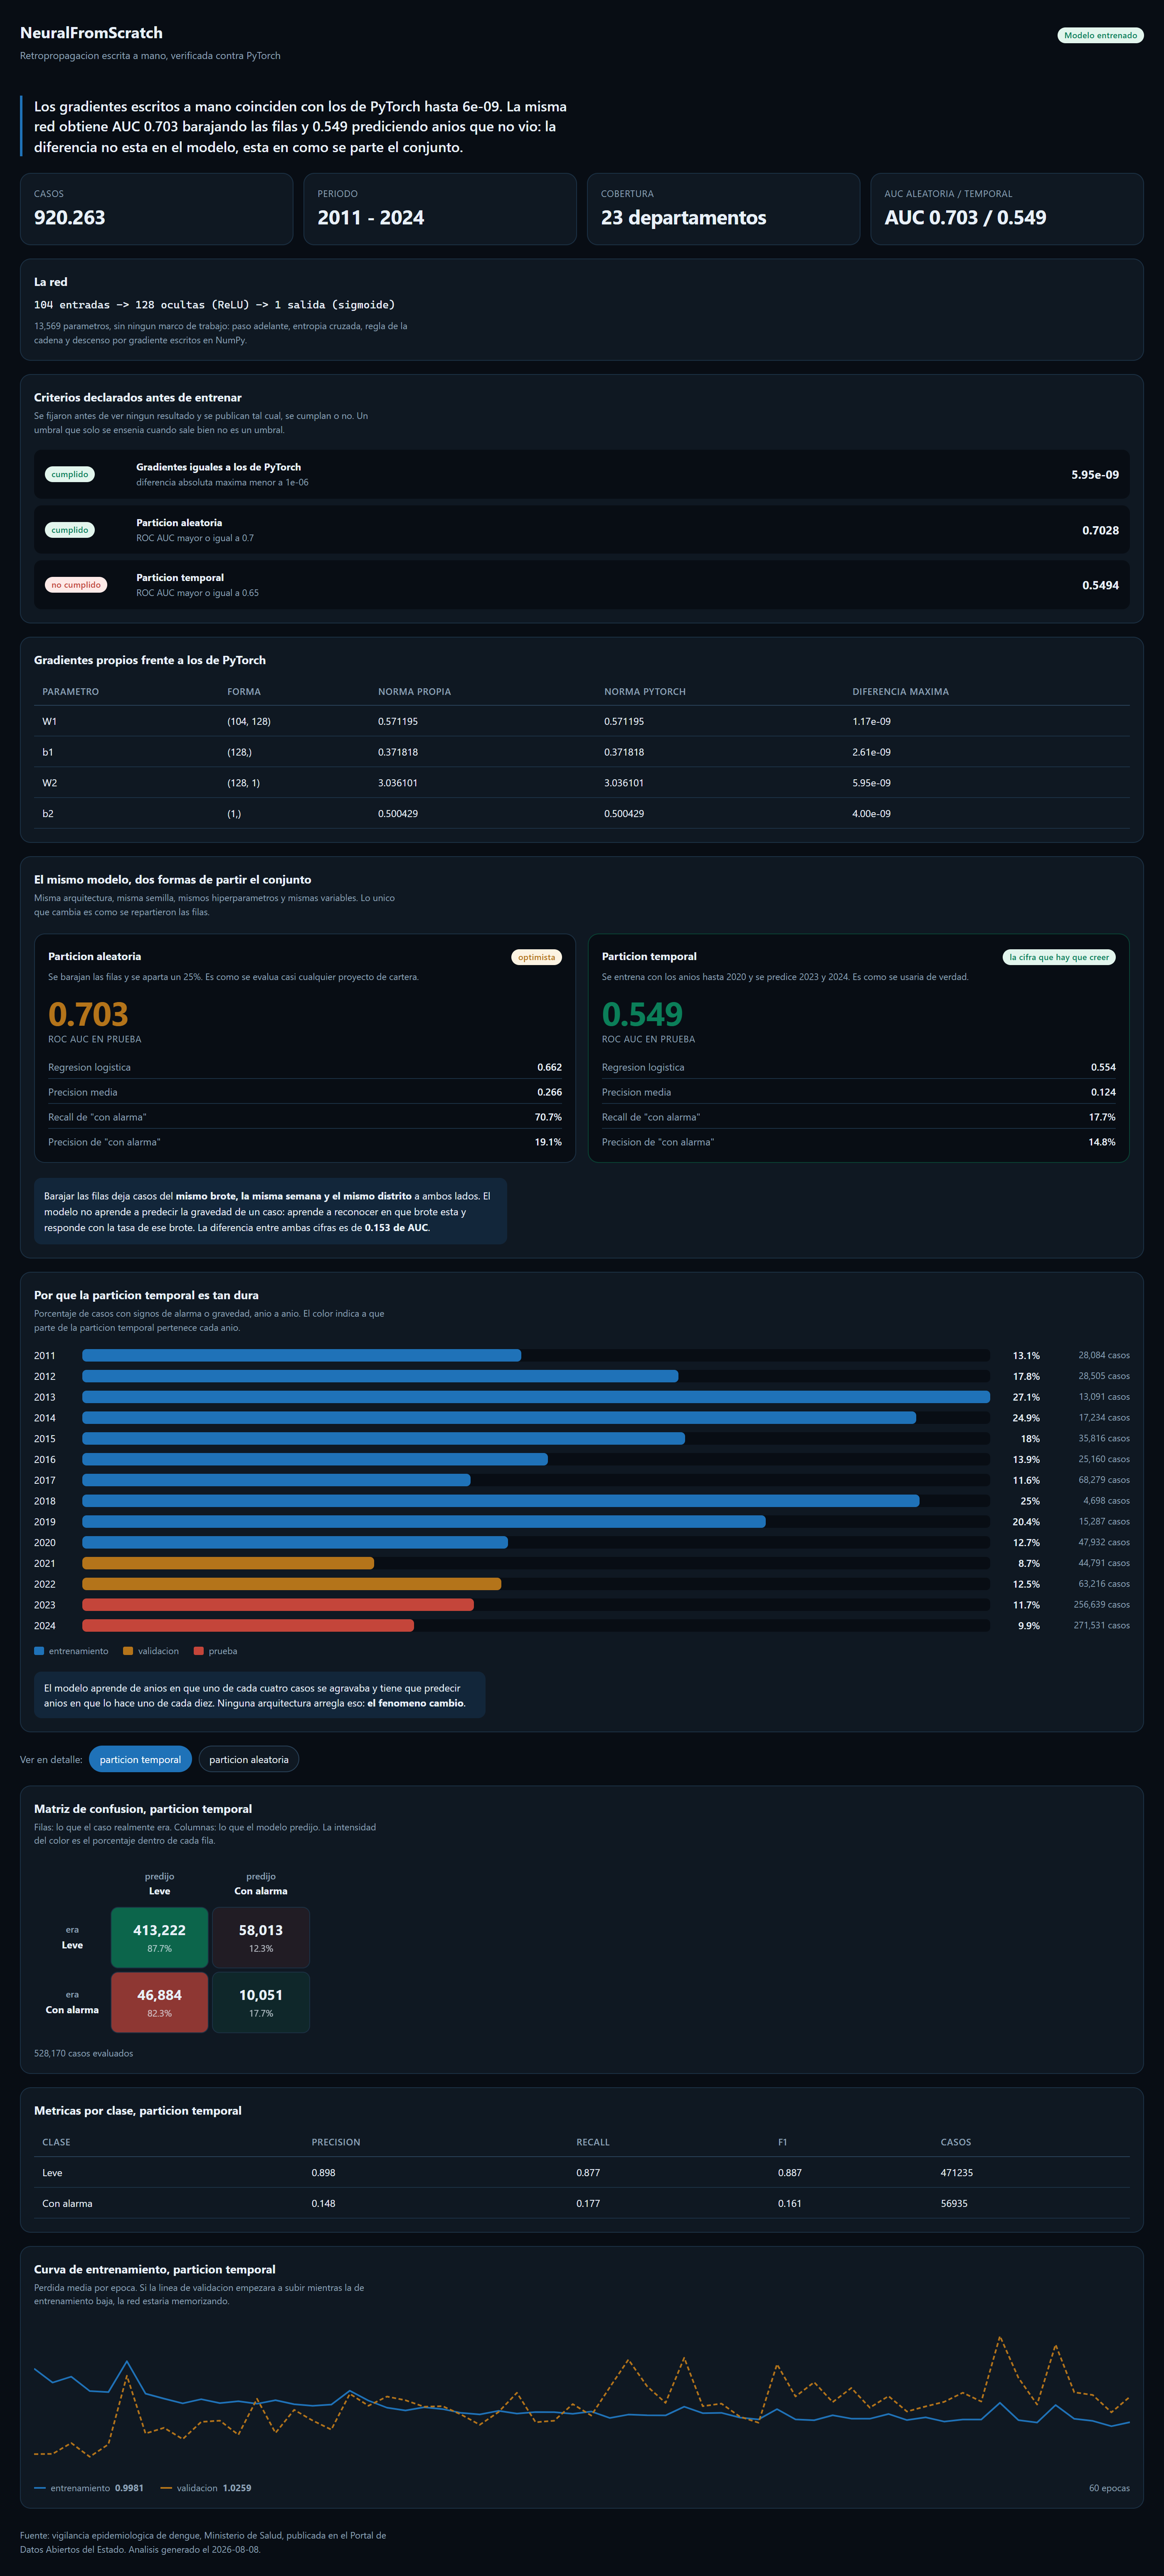The height and width of the screenshot is (2576, 1164).
Task: Click the entrenamiento loss value 0.9981
Action: (129, 2488)
